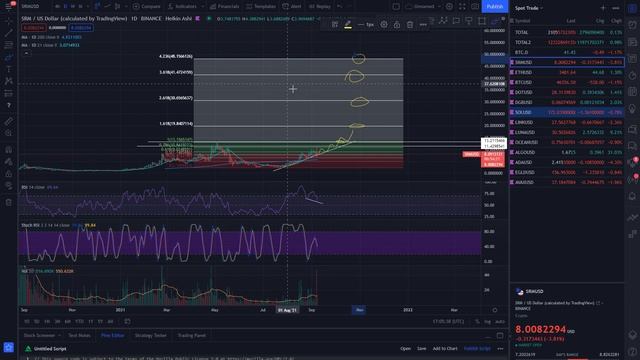Open chart settings gear at top right
The height and width of the screenshot is (360, 640).
[x=449, y=7]
